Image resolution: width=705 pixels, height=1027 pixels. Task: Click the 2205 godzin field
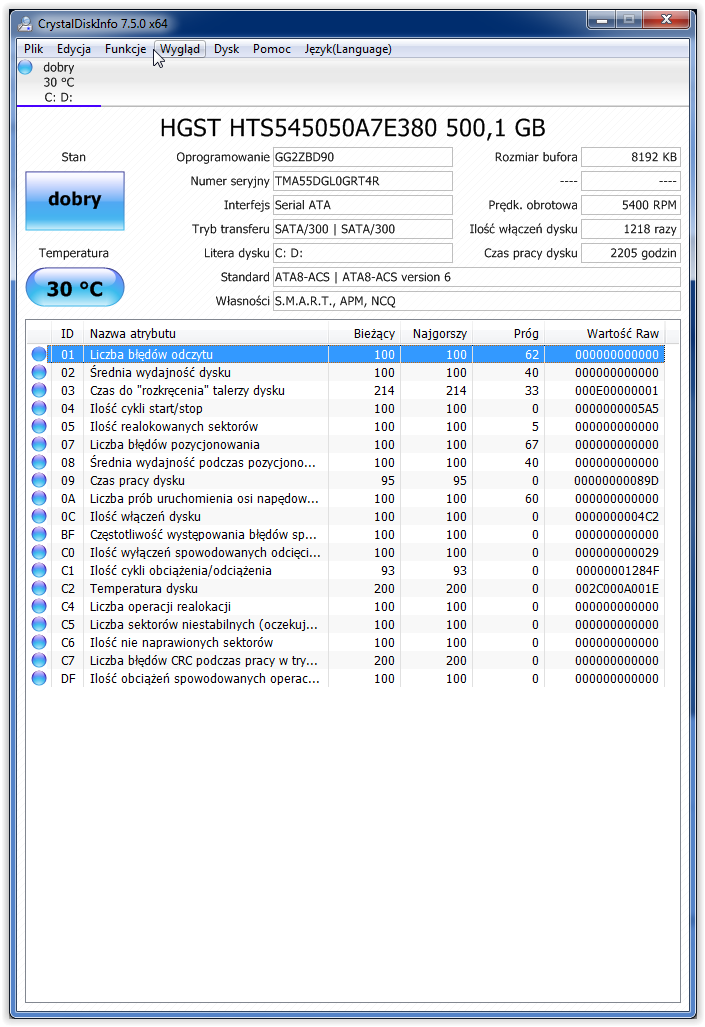[x=631, y=253]
